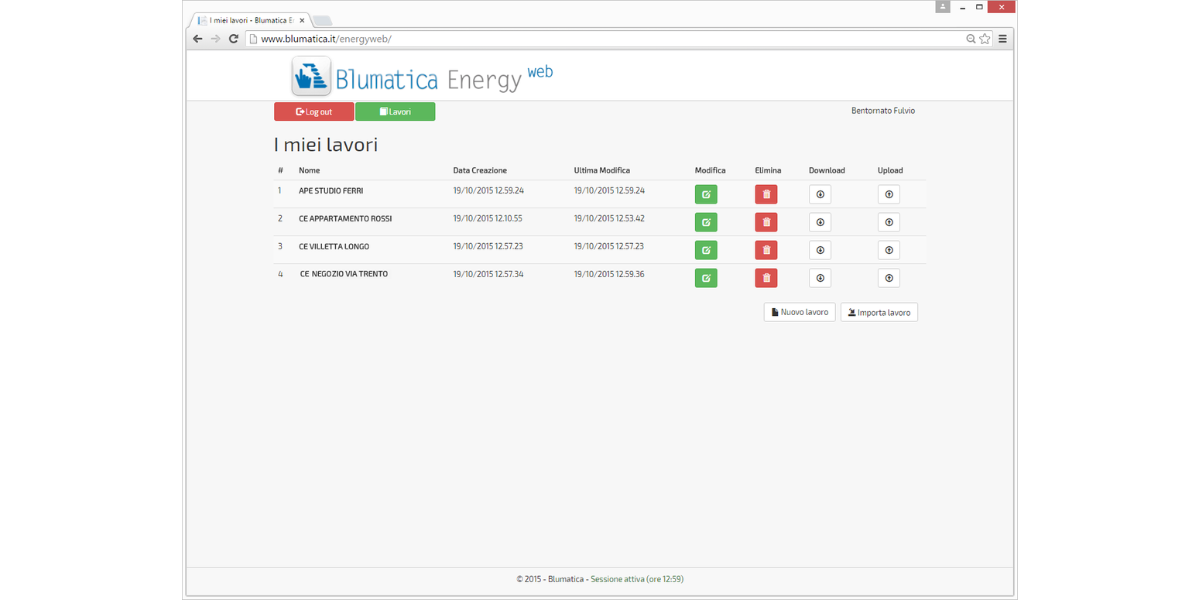1200x600 pixels.
Task: Remove the CE NEGOZIO VIA TRENTO job
Action: tap(766, 278)
